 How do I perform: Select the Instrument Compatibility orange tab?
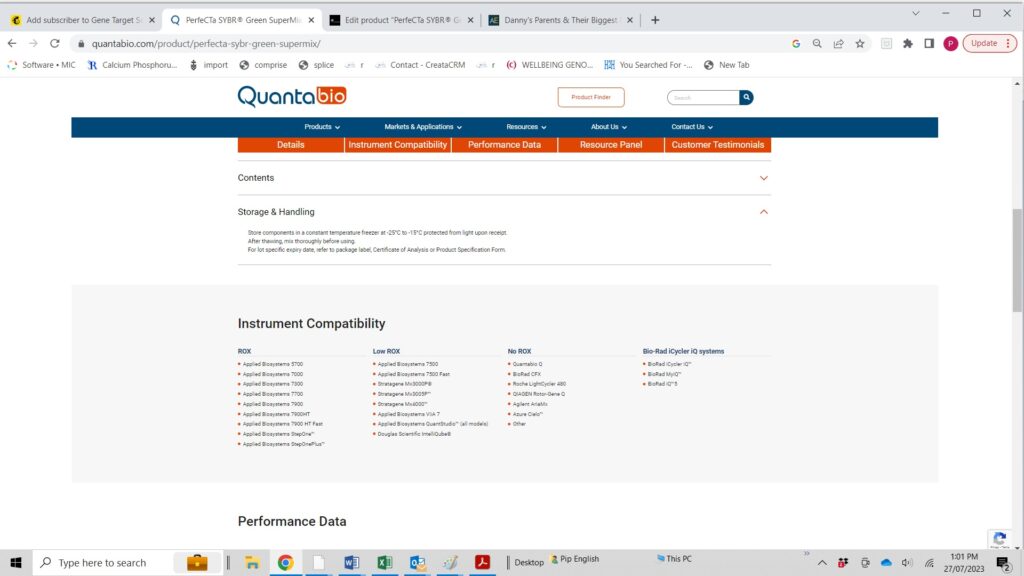coord(398,145)
